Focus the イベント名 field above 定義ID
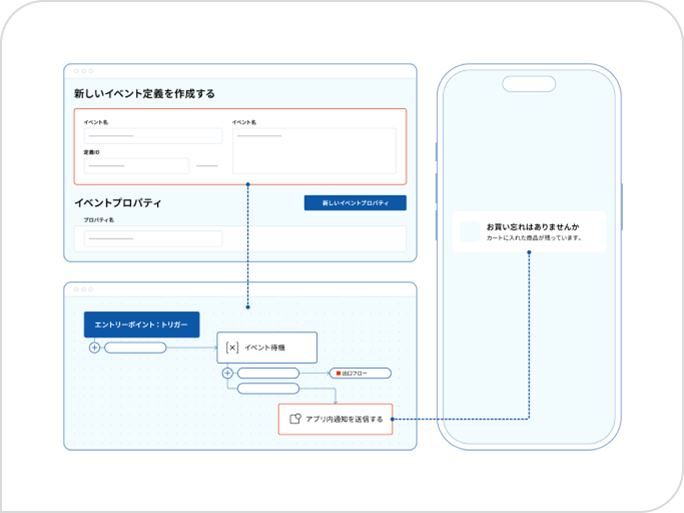The image size is (684, 513). [x=153, y=136]
